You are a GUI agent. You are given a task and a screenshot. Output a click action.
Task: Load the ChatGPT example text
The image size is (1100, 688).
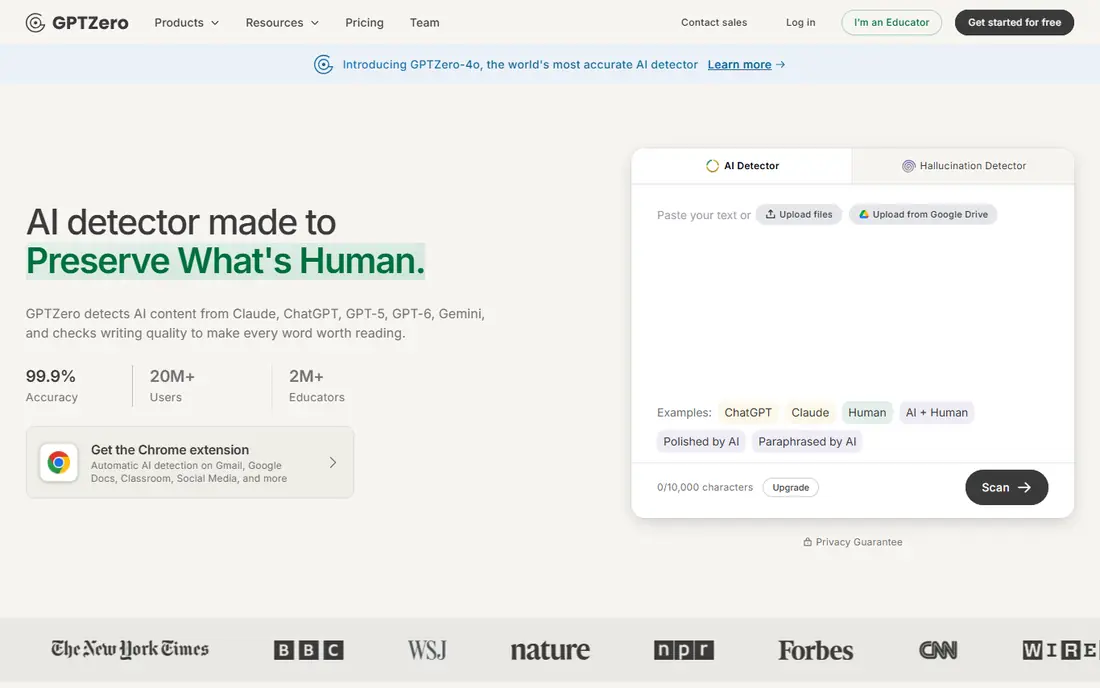tap(748, 412)
